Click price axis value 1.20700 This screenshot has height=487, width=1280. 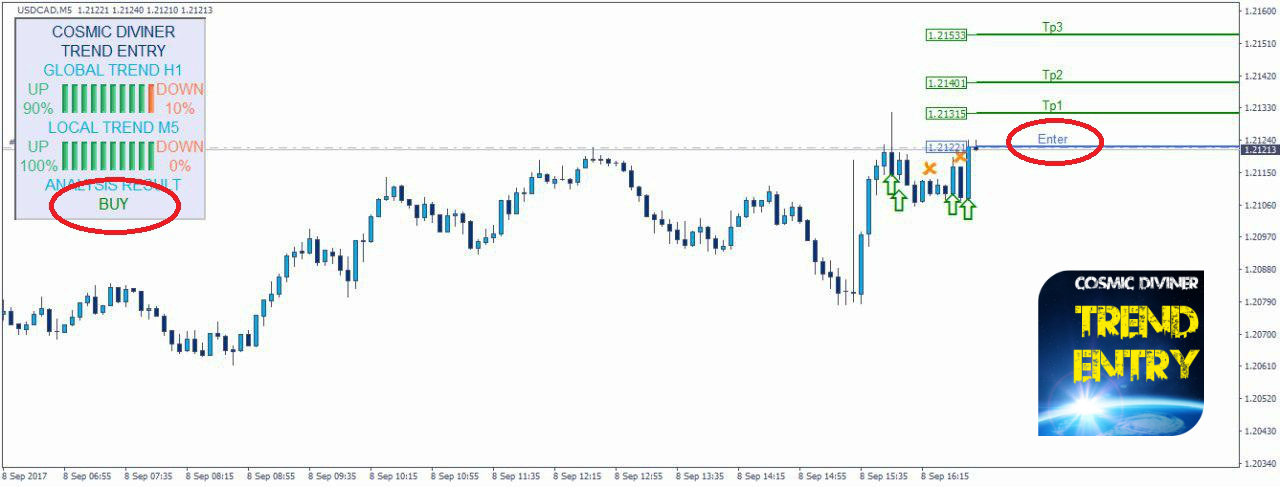pyautogui.click(x=1260, y=334)
